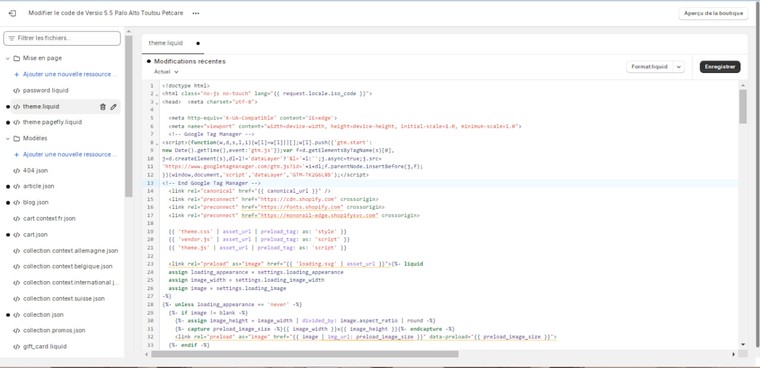Fold the code at line 2

(x=157, y=94)
